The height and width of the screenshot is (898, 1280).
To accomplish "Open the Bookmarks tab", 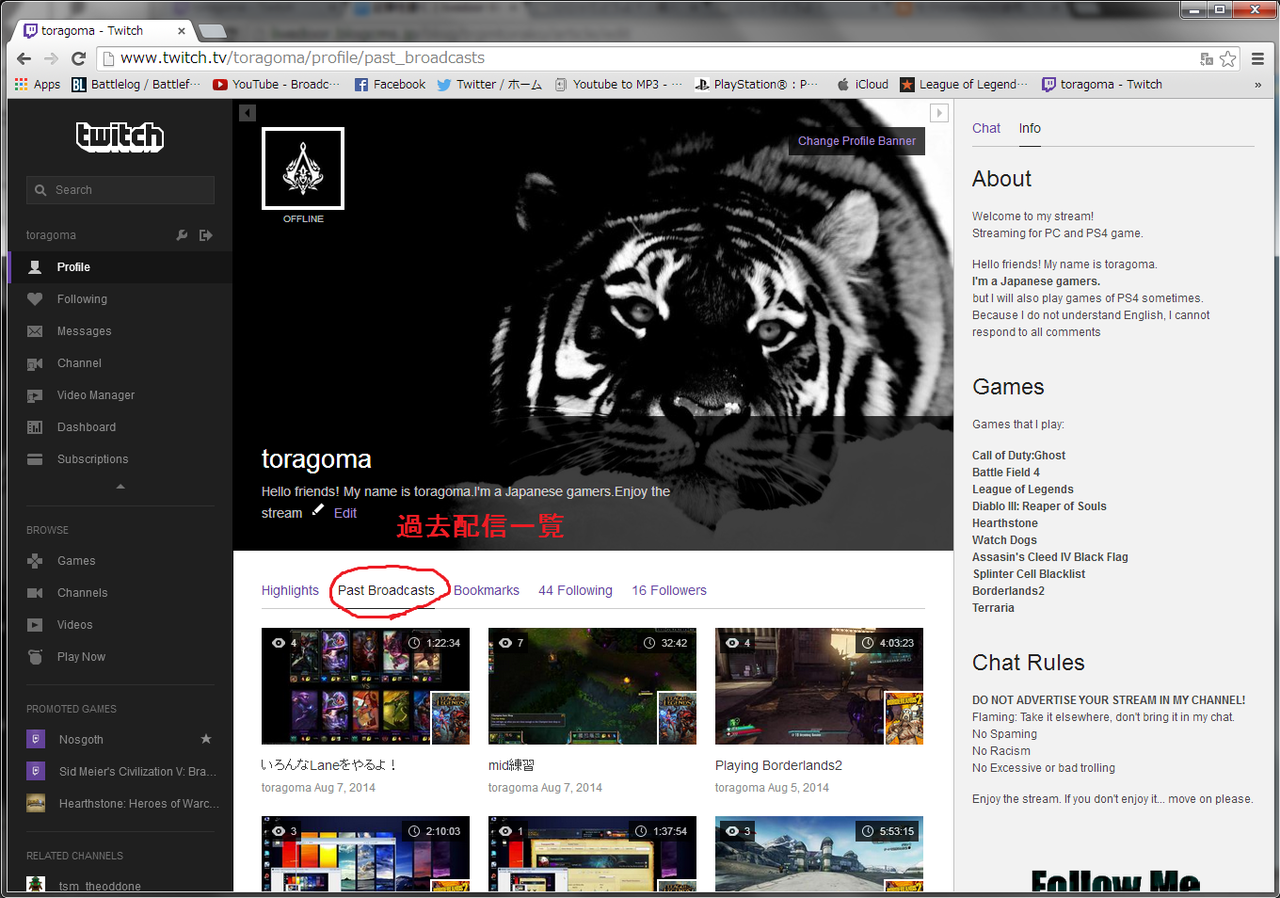I will (x=486, y=590).
